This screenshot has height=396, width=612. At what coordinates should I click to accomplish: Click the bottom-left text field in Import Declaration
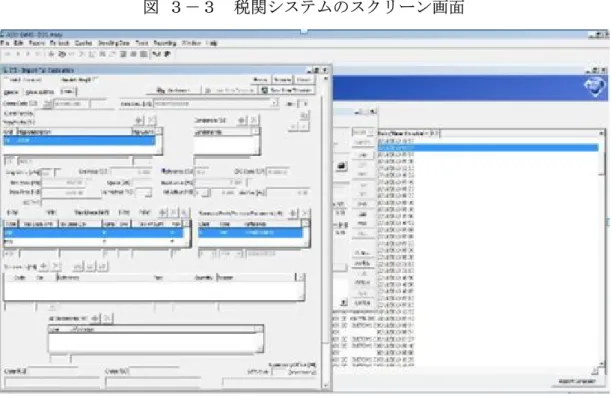(x=52, y=382)
